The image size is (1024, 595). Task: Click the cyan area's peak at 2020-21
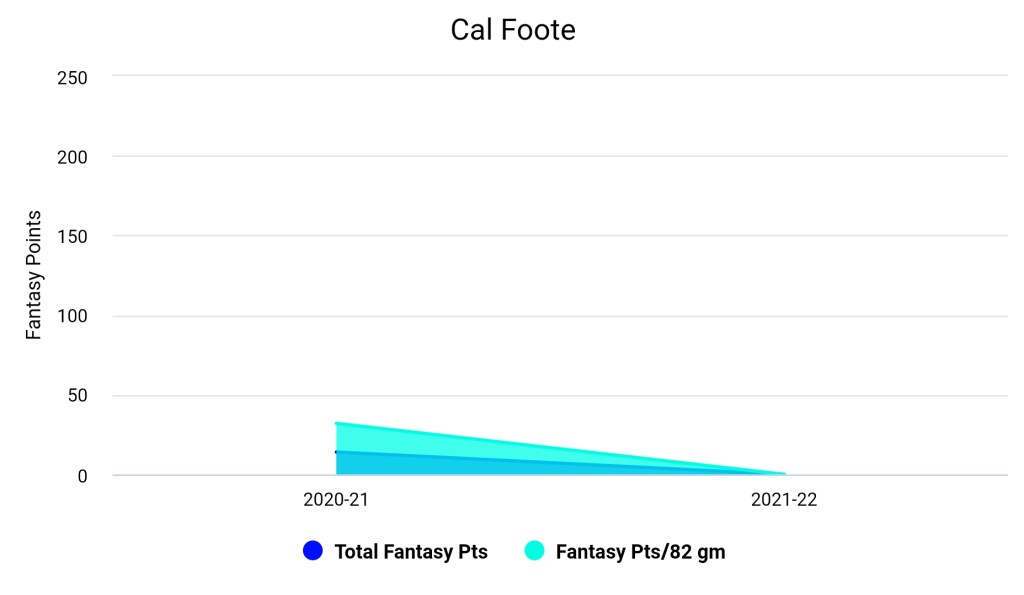pos(337,423)
